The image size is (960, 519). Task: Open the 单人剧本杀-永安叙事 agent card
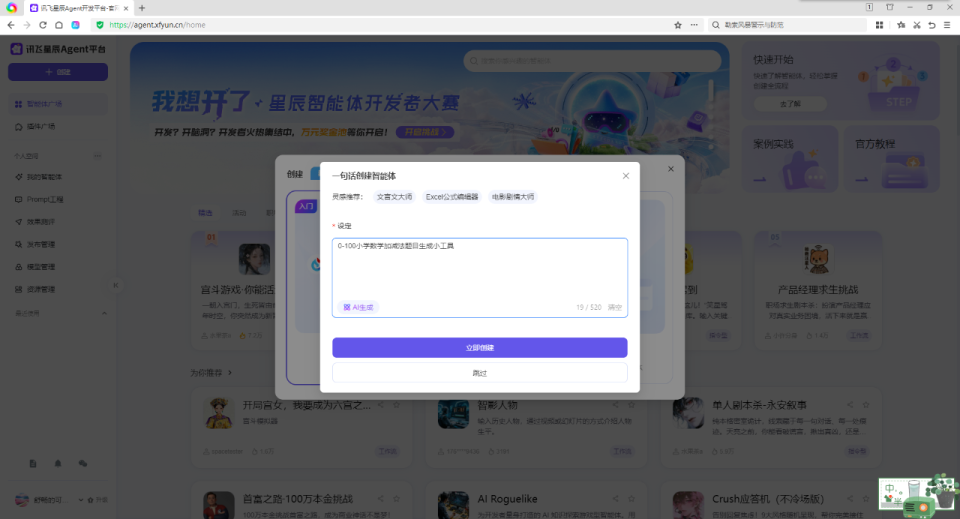(773, 427)
